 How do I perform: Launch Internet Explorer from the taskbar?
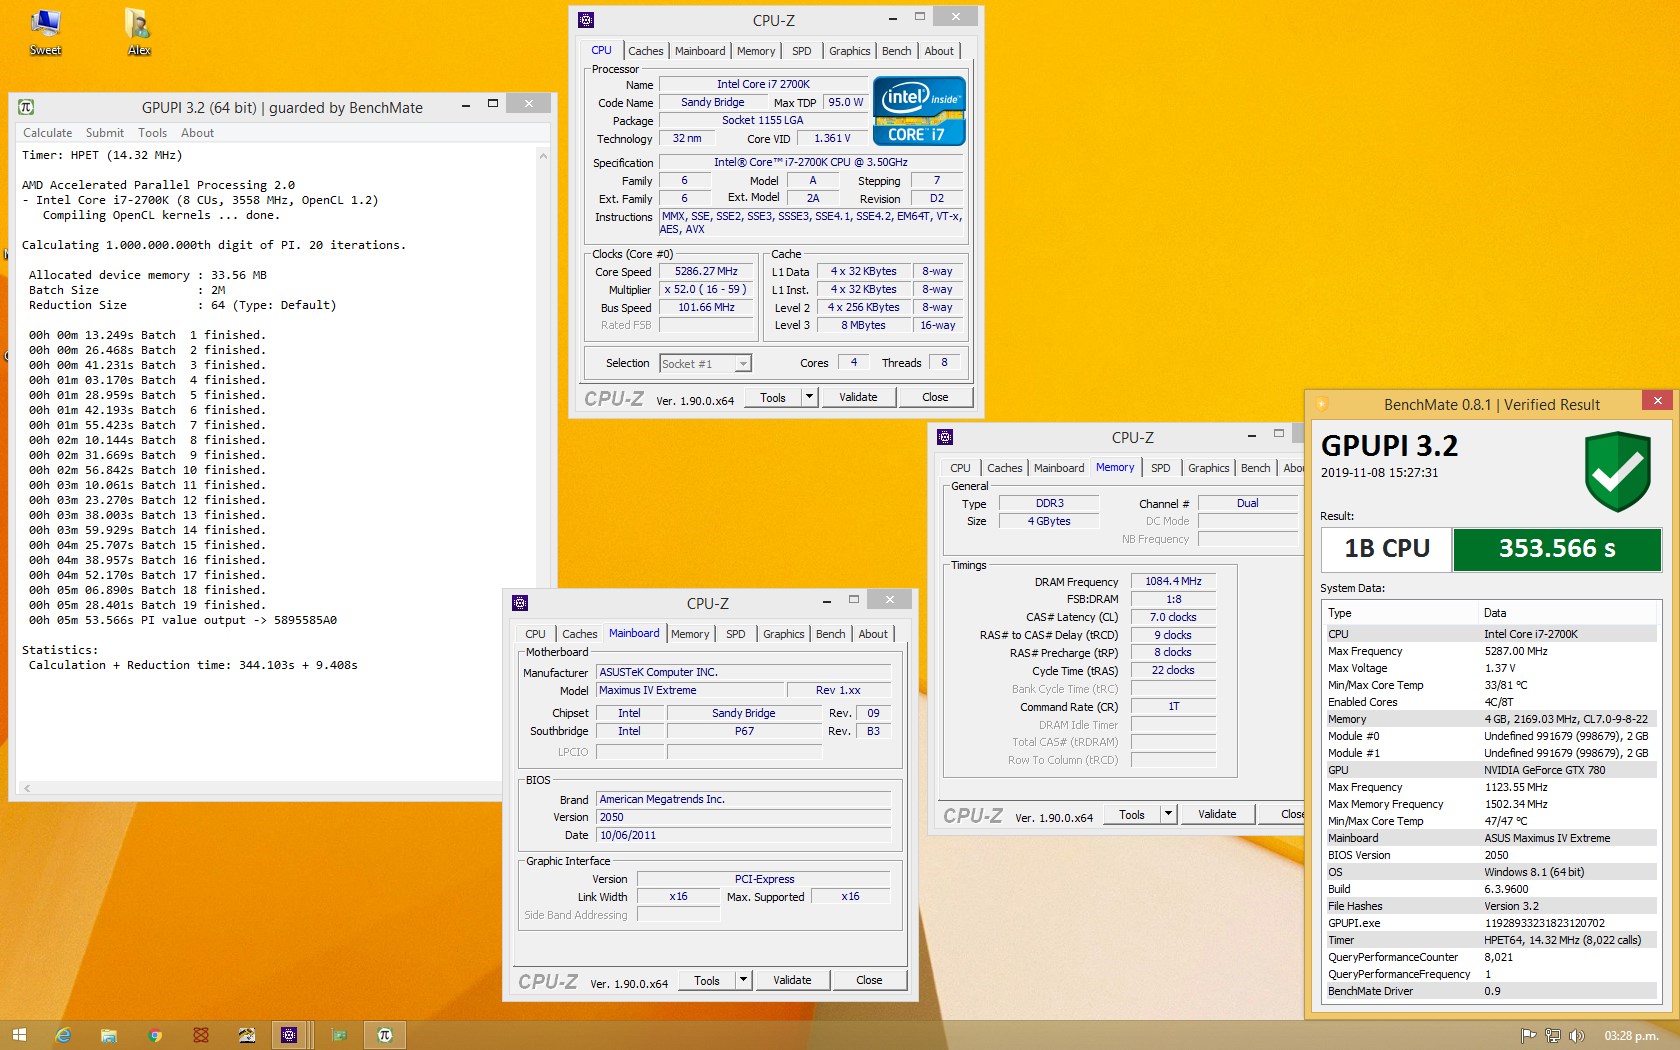click(63, 1035)
